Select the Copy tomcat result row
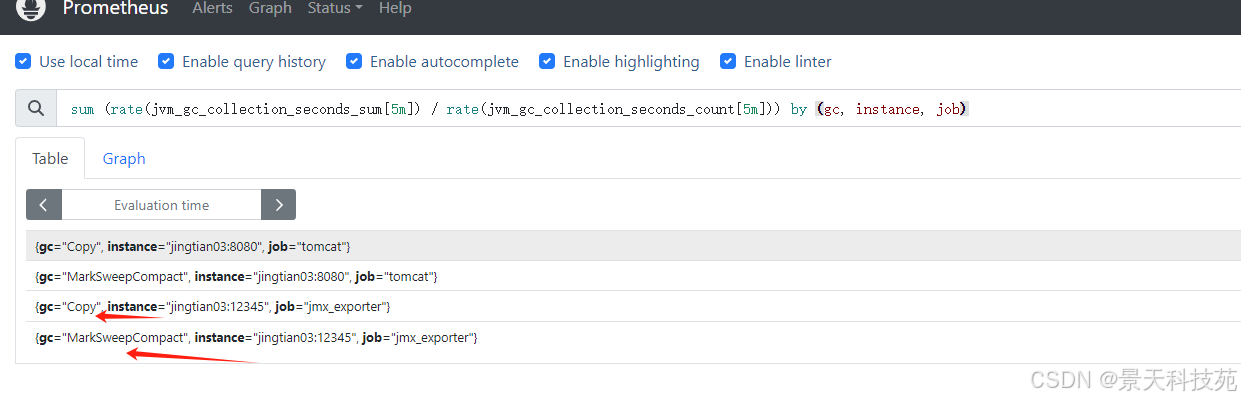The image size is (1241, 399). (633, 246)
